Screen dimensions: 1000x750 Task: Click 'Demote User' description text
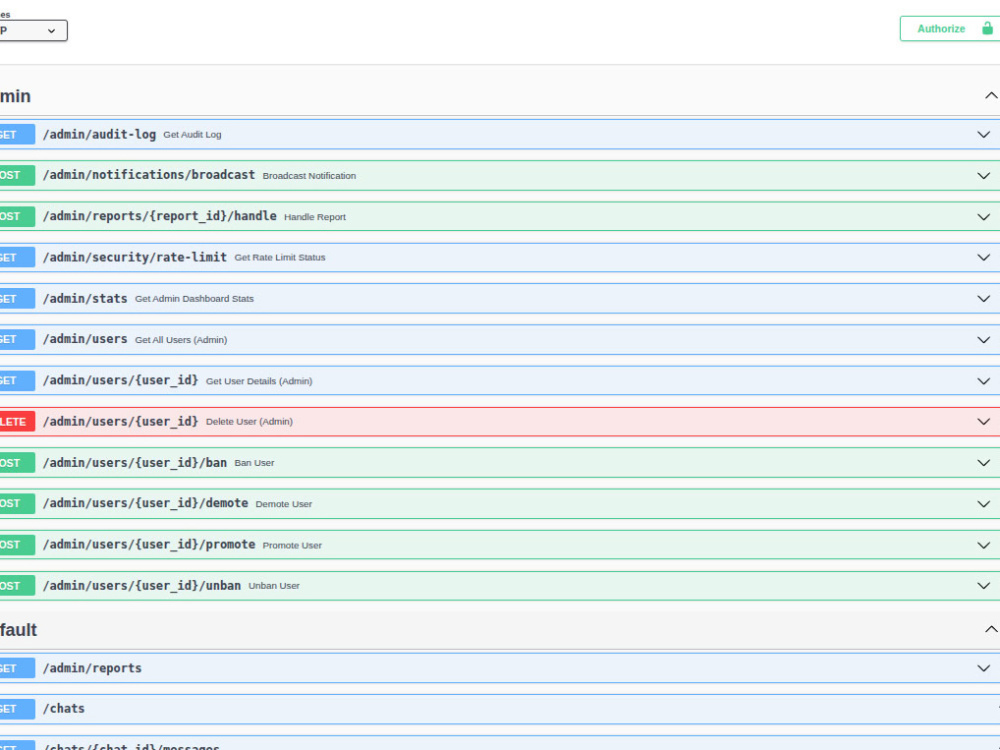(x=284, y=504)
